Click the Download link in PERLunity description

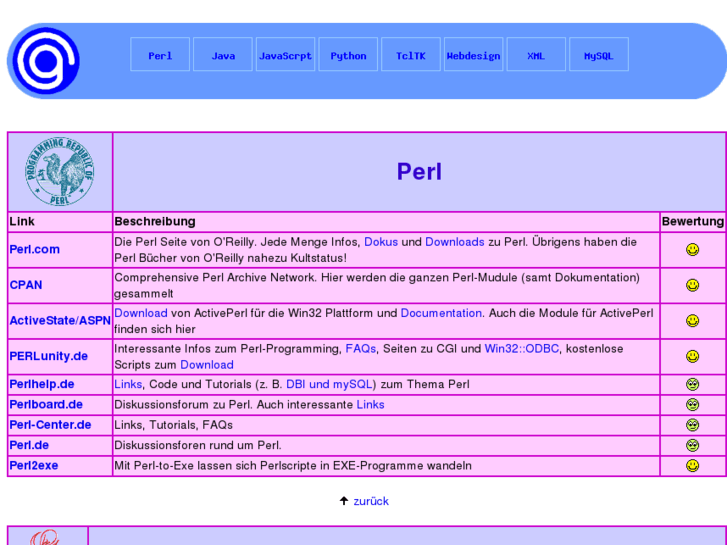pos(207,365)
